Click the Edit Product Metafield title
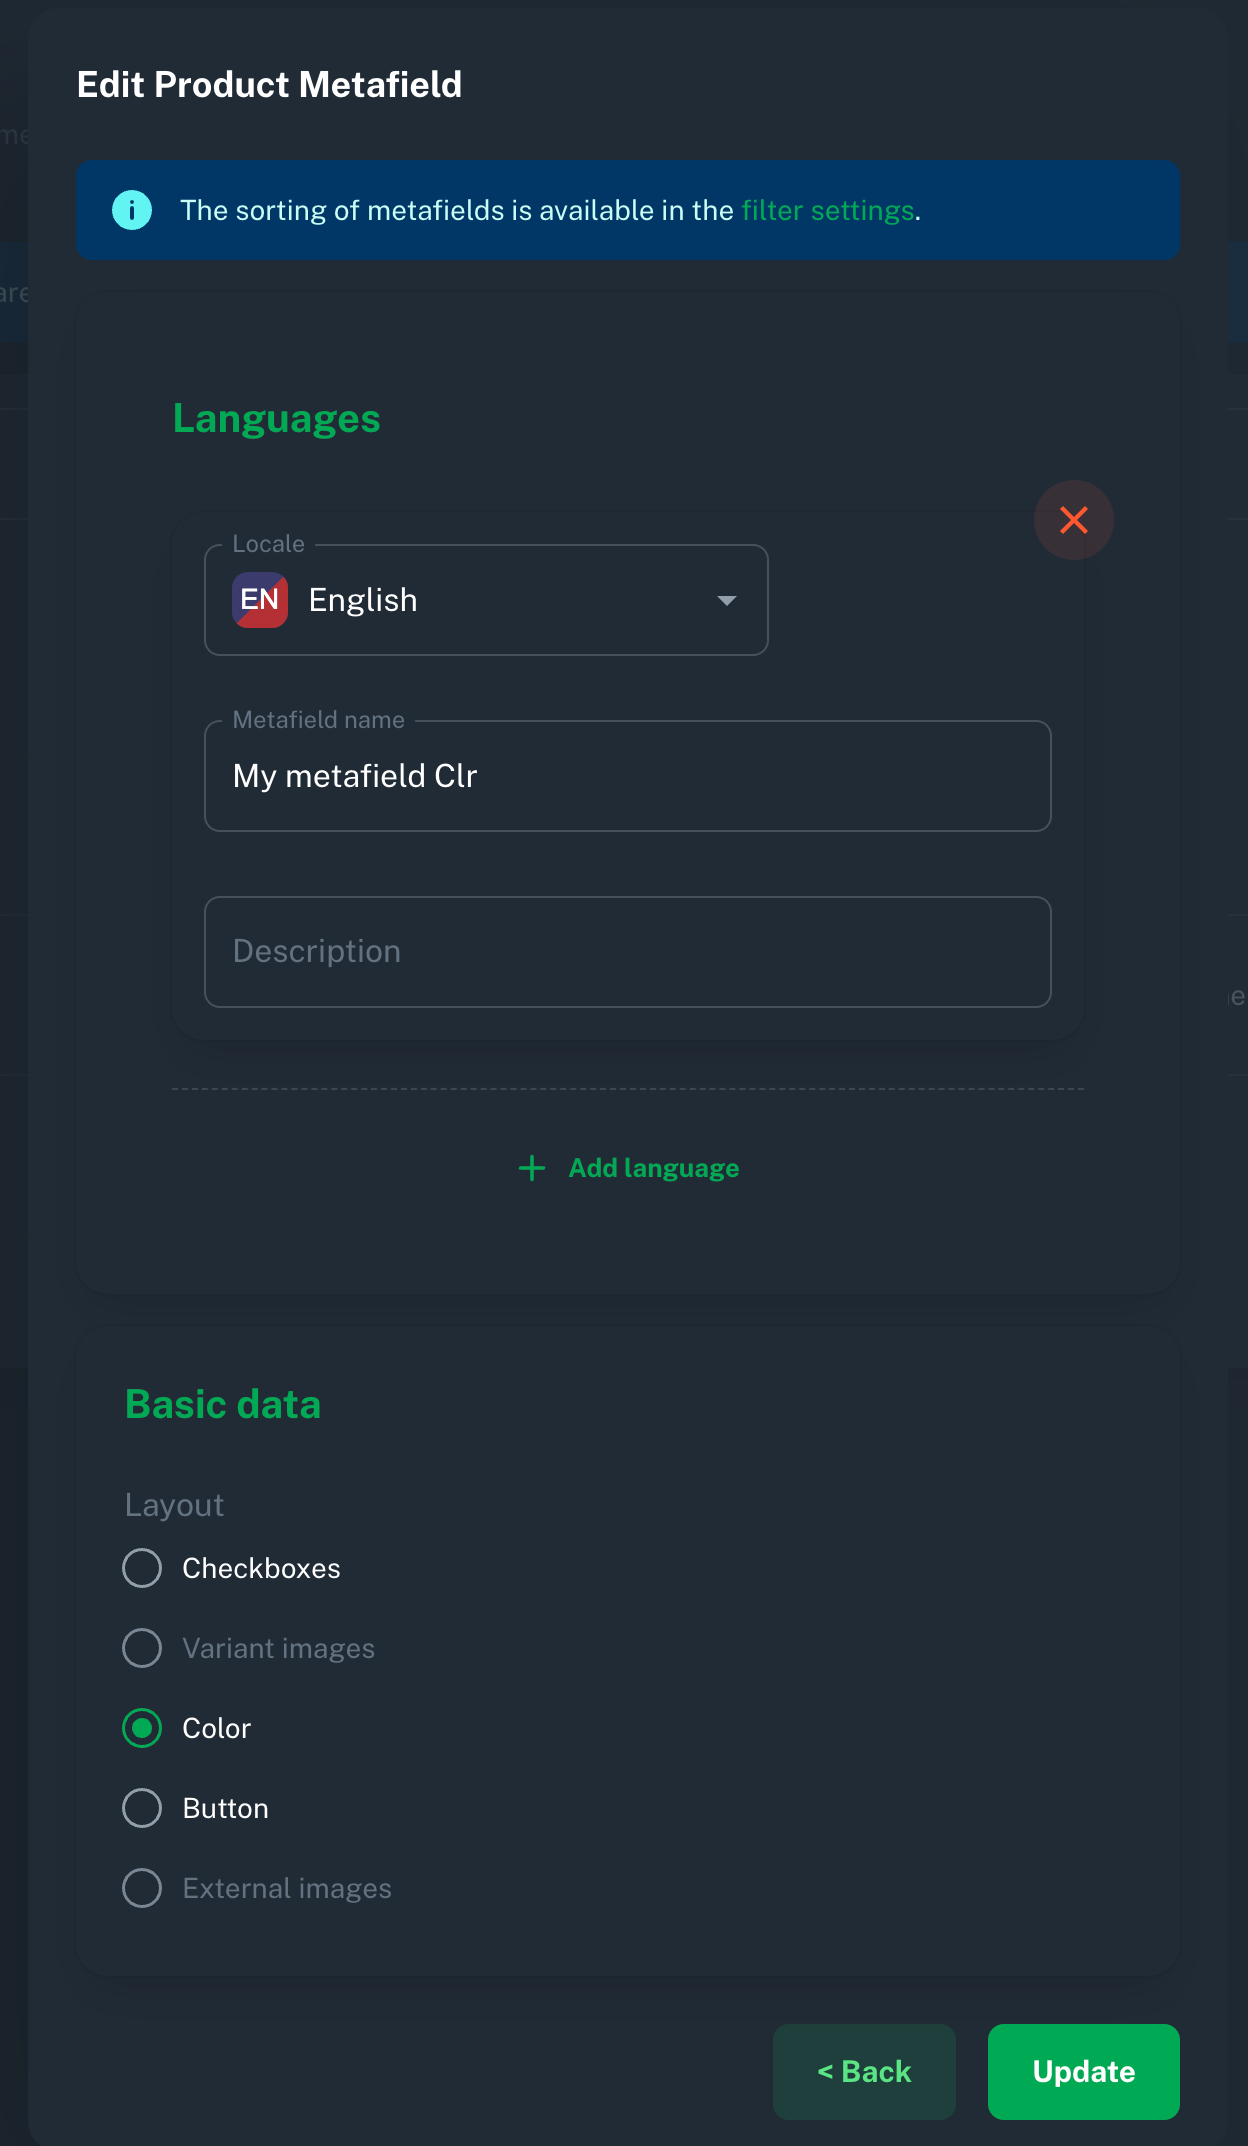Screen dimensions: 1248x2146 pos(269,85)
